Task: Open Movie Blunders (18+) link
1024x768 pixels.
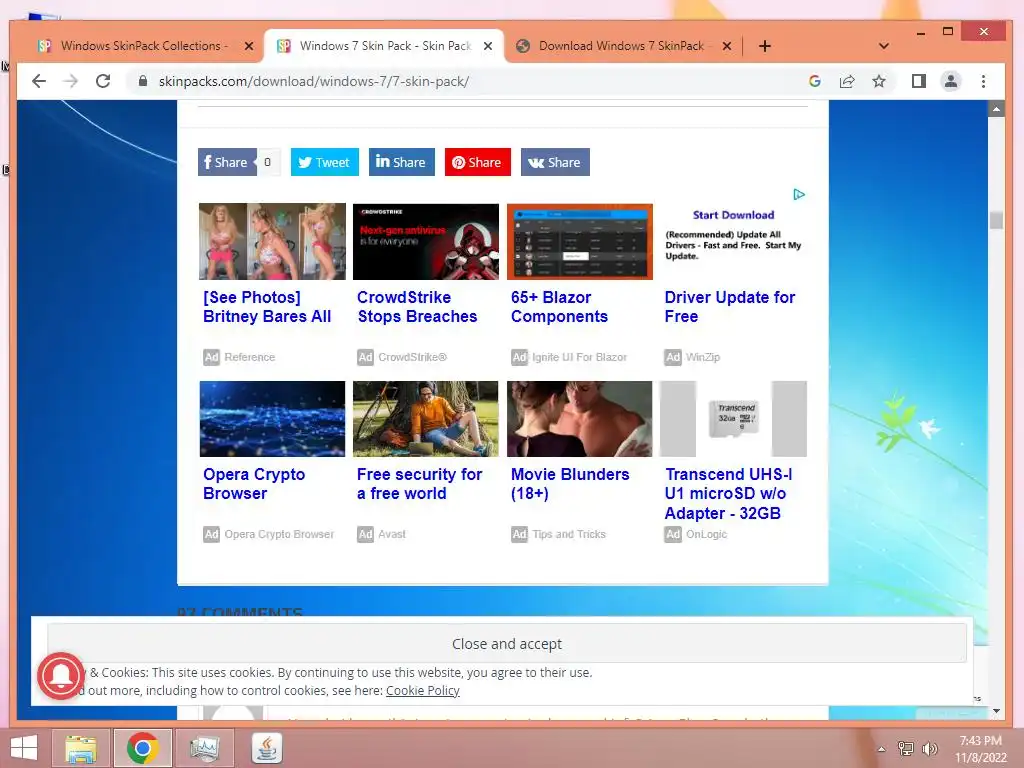Action: pyautogui.click(x=569, y=484)
